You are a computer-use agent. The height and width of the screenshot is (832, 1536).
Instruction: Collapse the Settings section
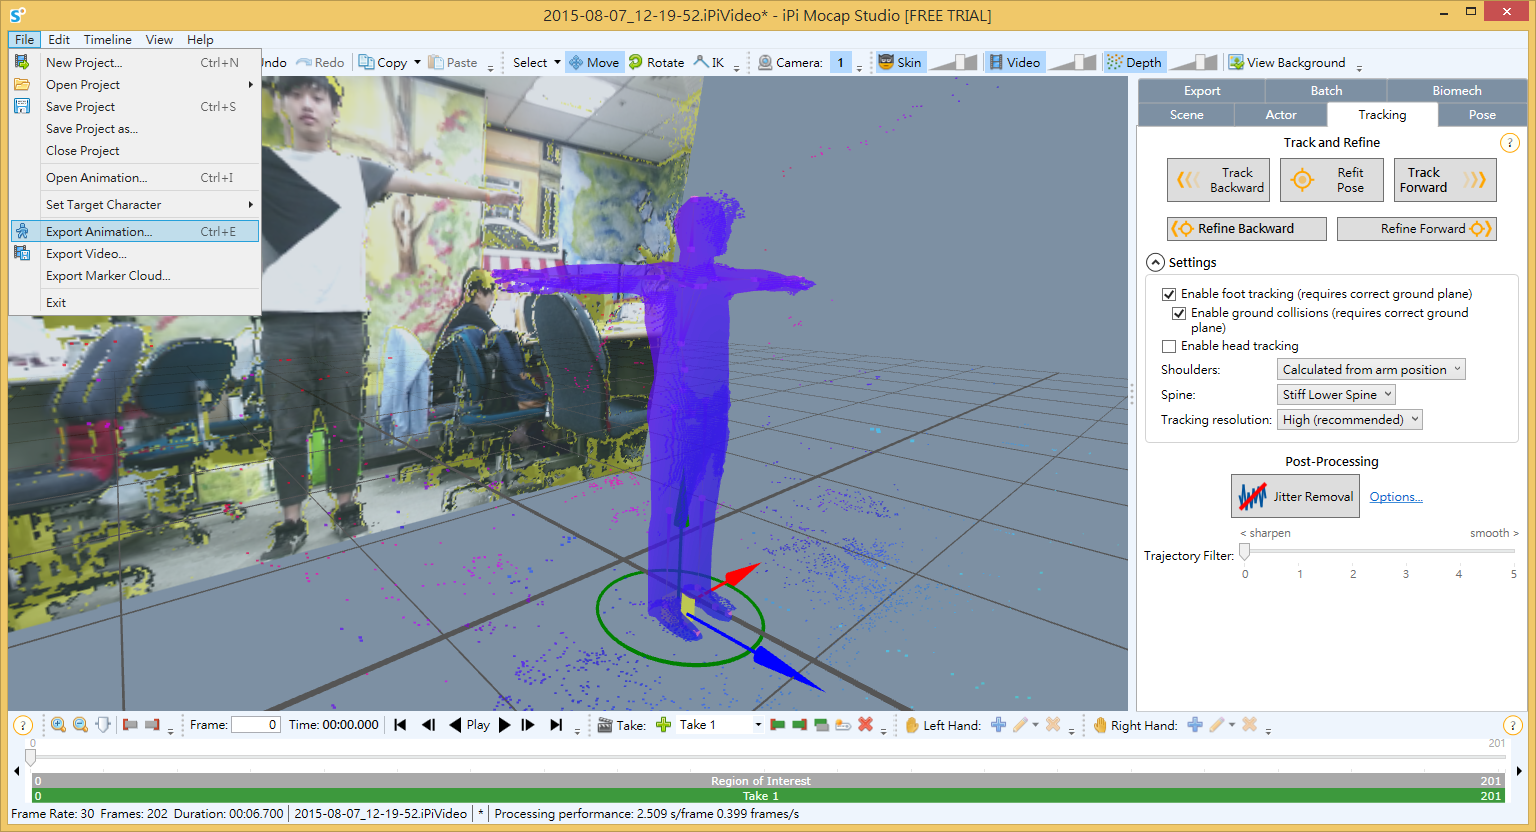[x=1155, y=262]
